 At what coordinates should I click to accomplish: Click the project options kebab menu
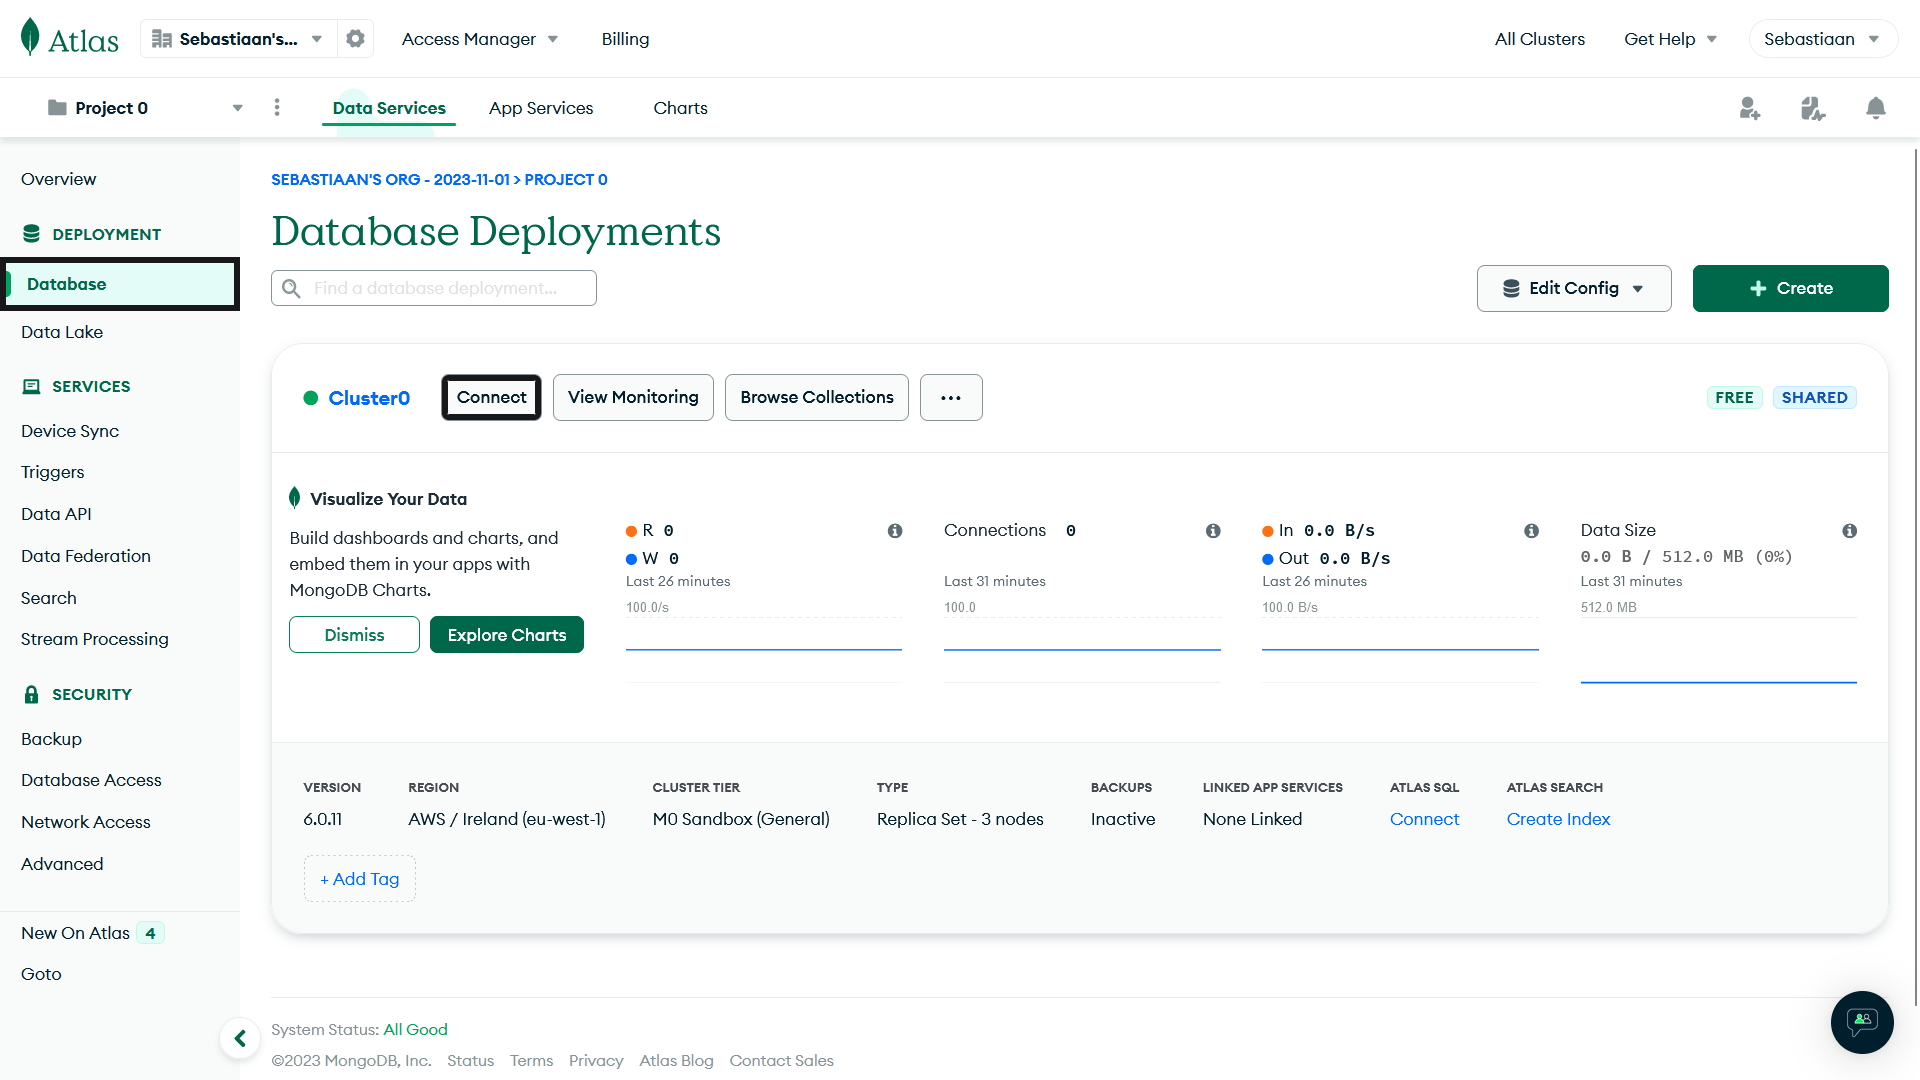277,107
